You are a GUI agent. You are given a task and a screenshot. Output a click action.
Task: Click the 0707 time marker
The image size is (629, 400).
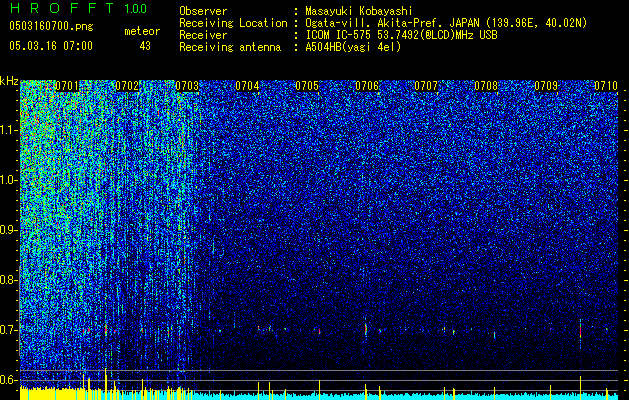pyautogui.click(x=426, y=86)
